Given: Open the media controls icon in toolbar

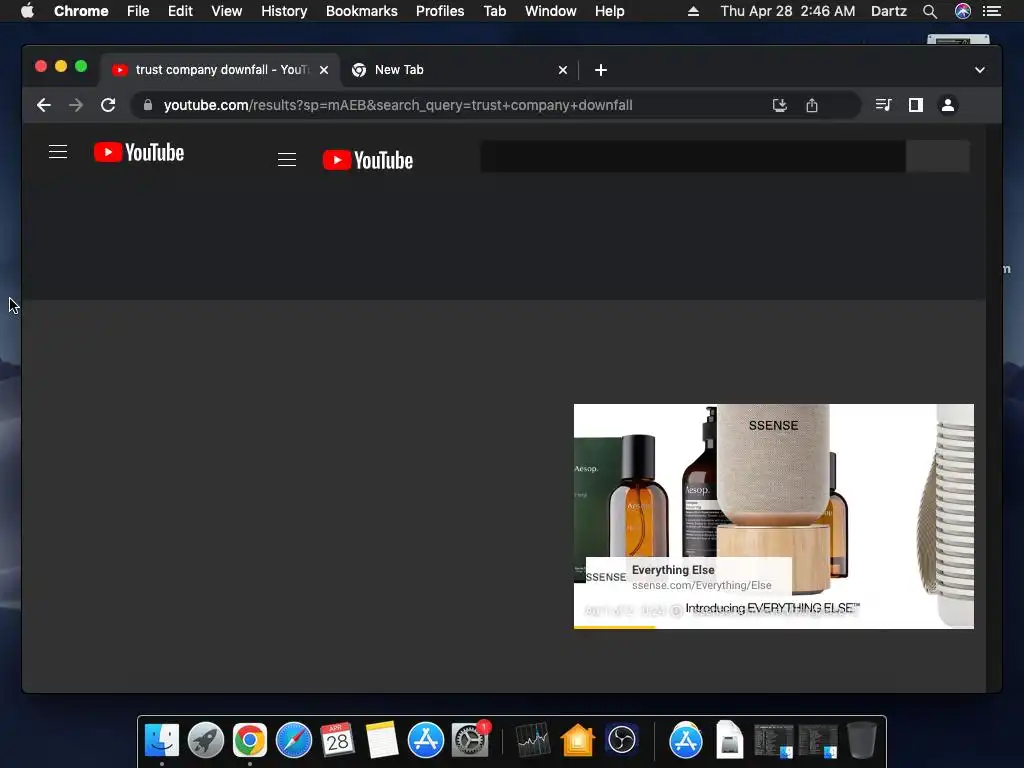Looking at the screenshot, I should [883, 104].
